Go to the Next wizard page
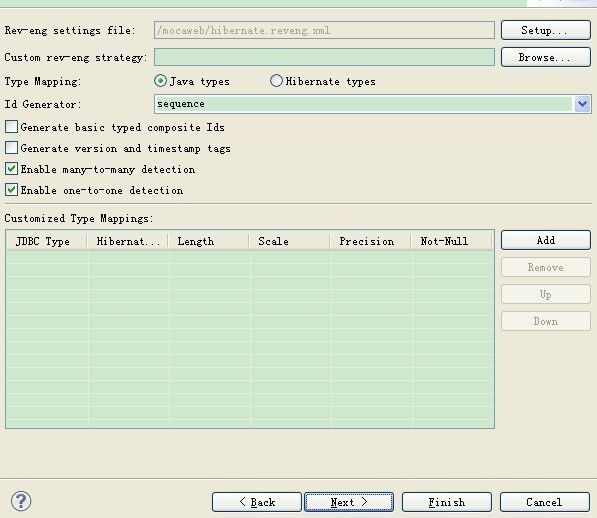 (x=349, y=502)
